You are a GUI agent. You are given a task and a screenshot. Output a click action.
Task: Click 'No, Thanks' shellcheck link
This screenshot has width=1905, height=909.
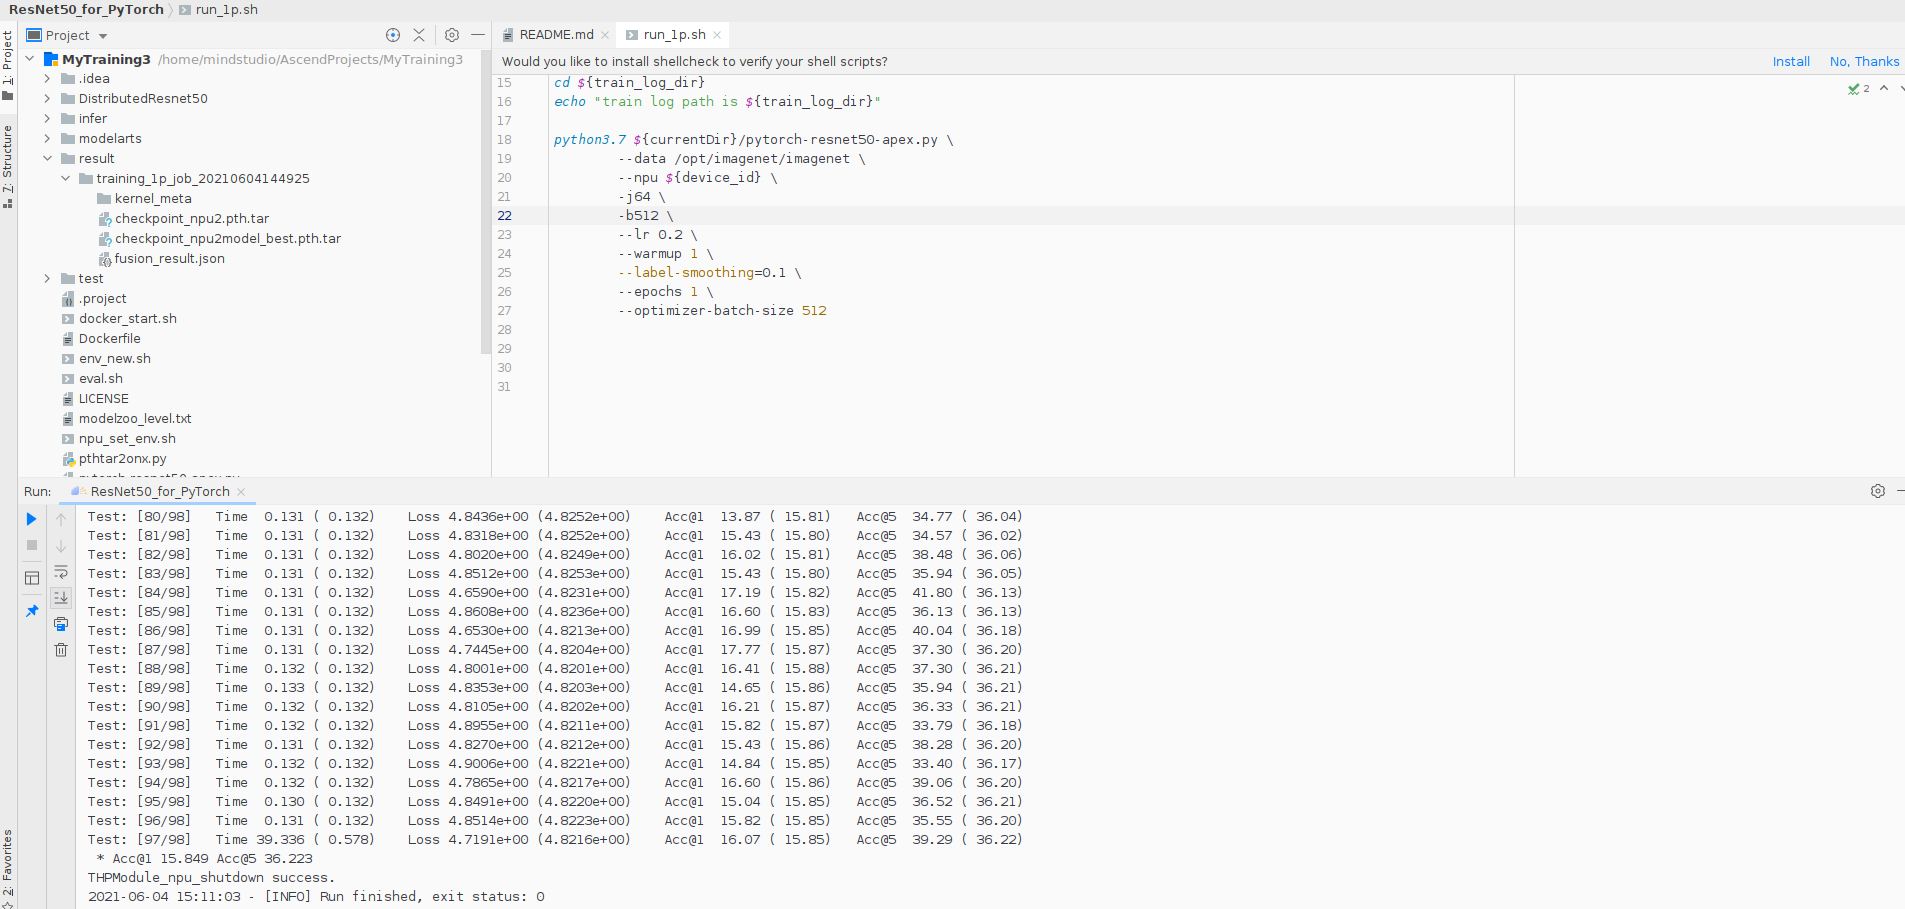click(x=1864, y=62)
